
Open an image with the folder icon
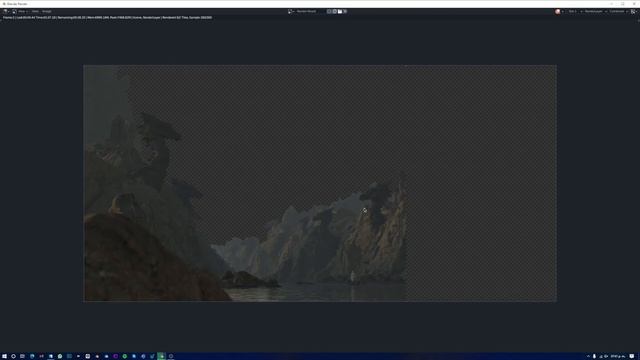coord(340,11)
